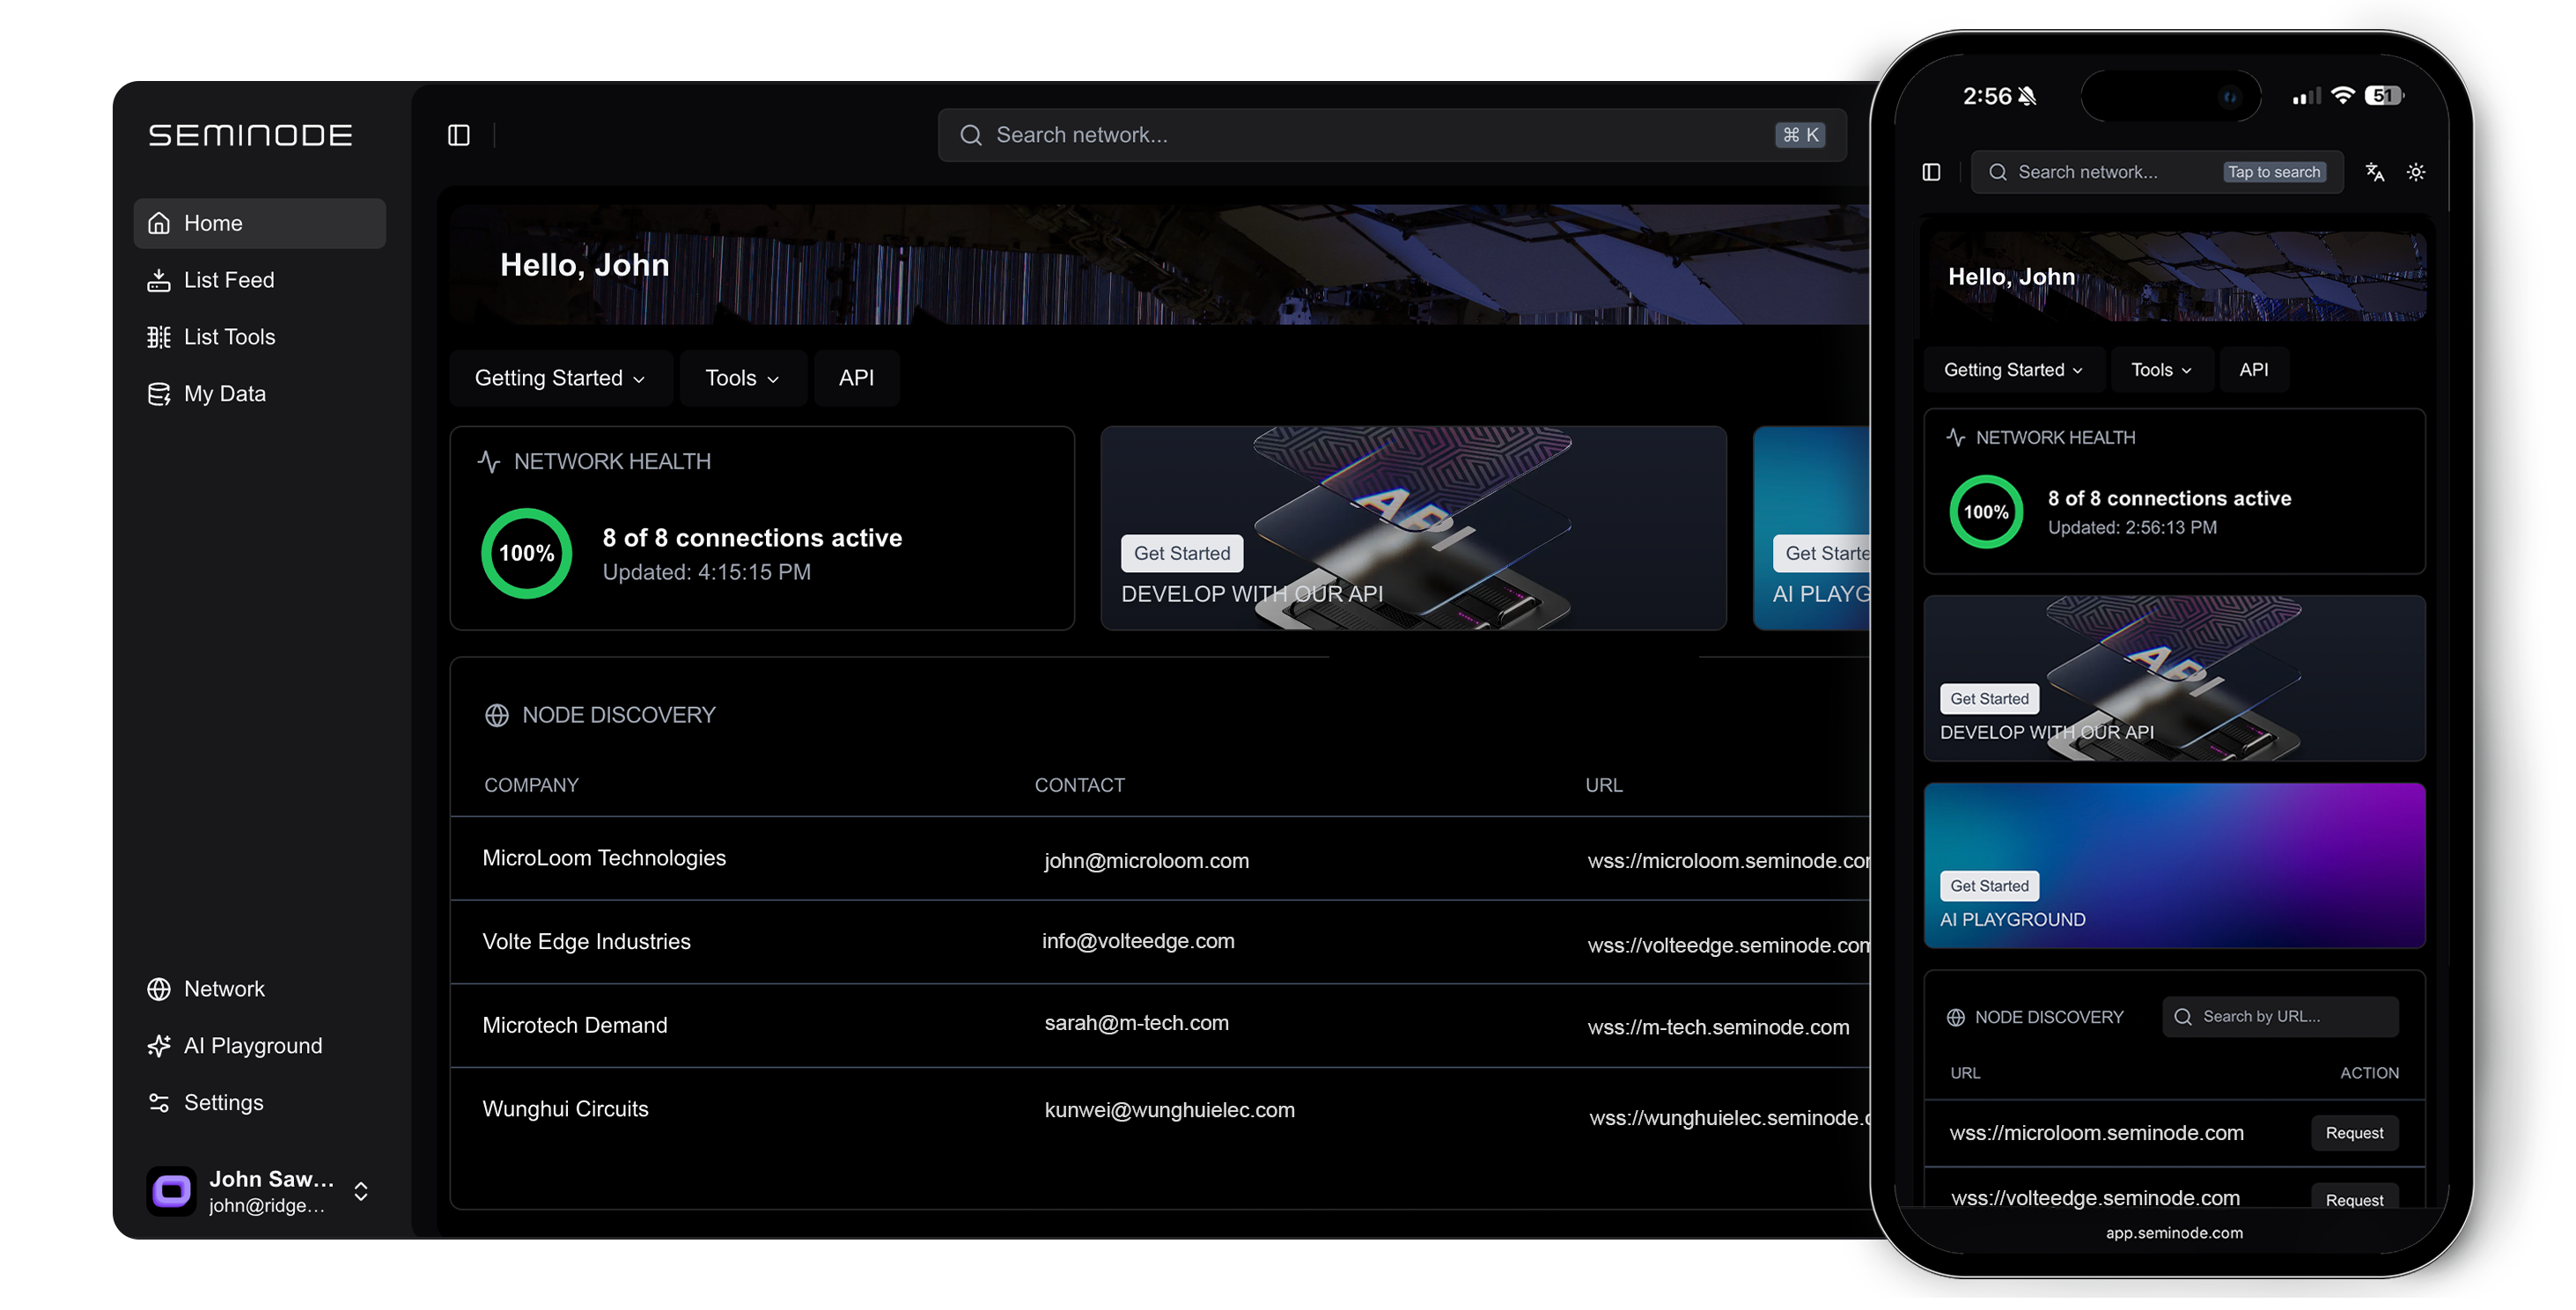Click Get Started on desktop API card

click(x=1182, y=553)
